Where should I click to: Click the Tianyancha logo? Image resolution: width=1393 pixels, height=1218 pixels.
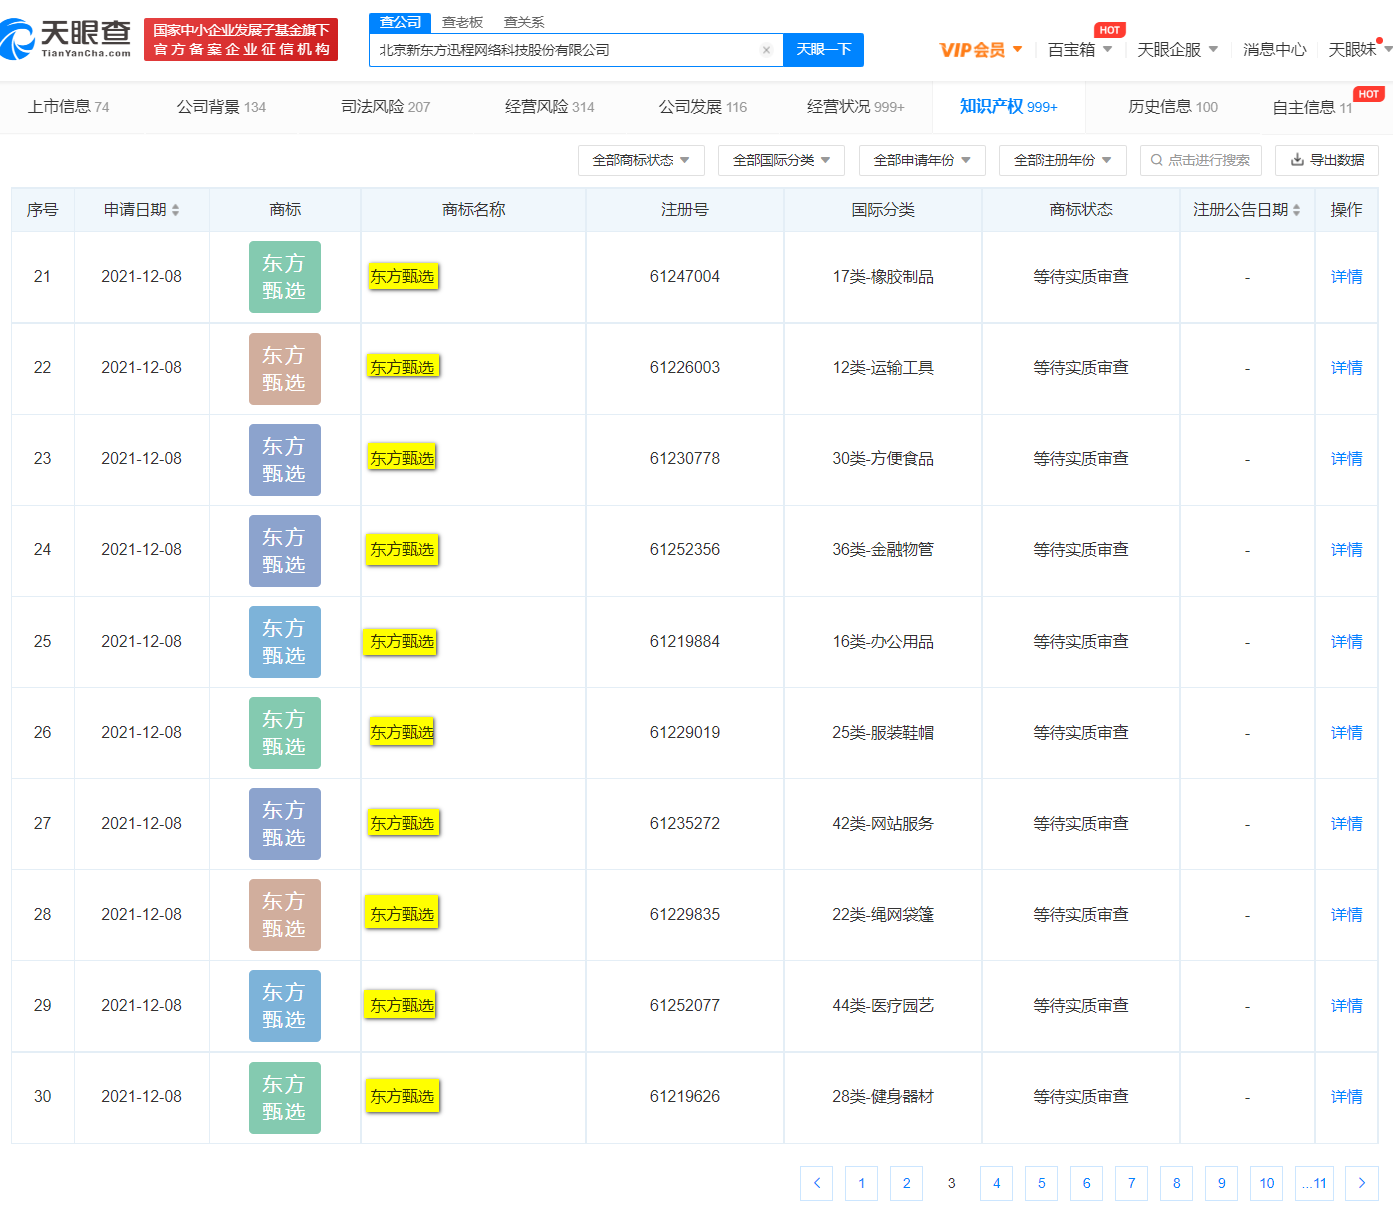(x=66, y=39)
